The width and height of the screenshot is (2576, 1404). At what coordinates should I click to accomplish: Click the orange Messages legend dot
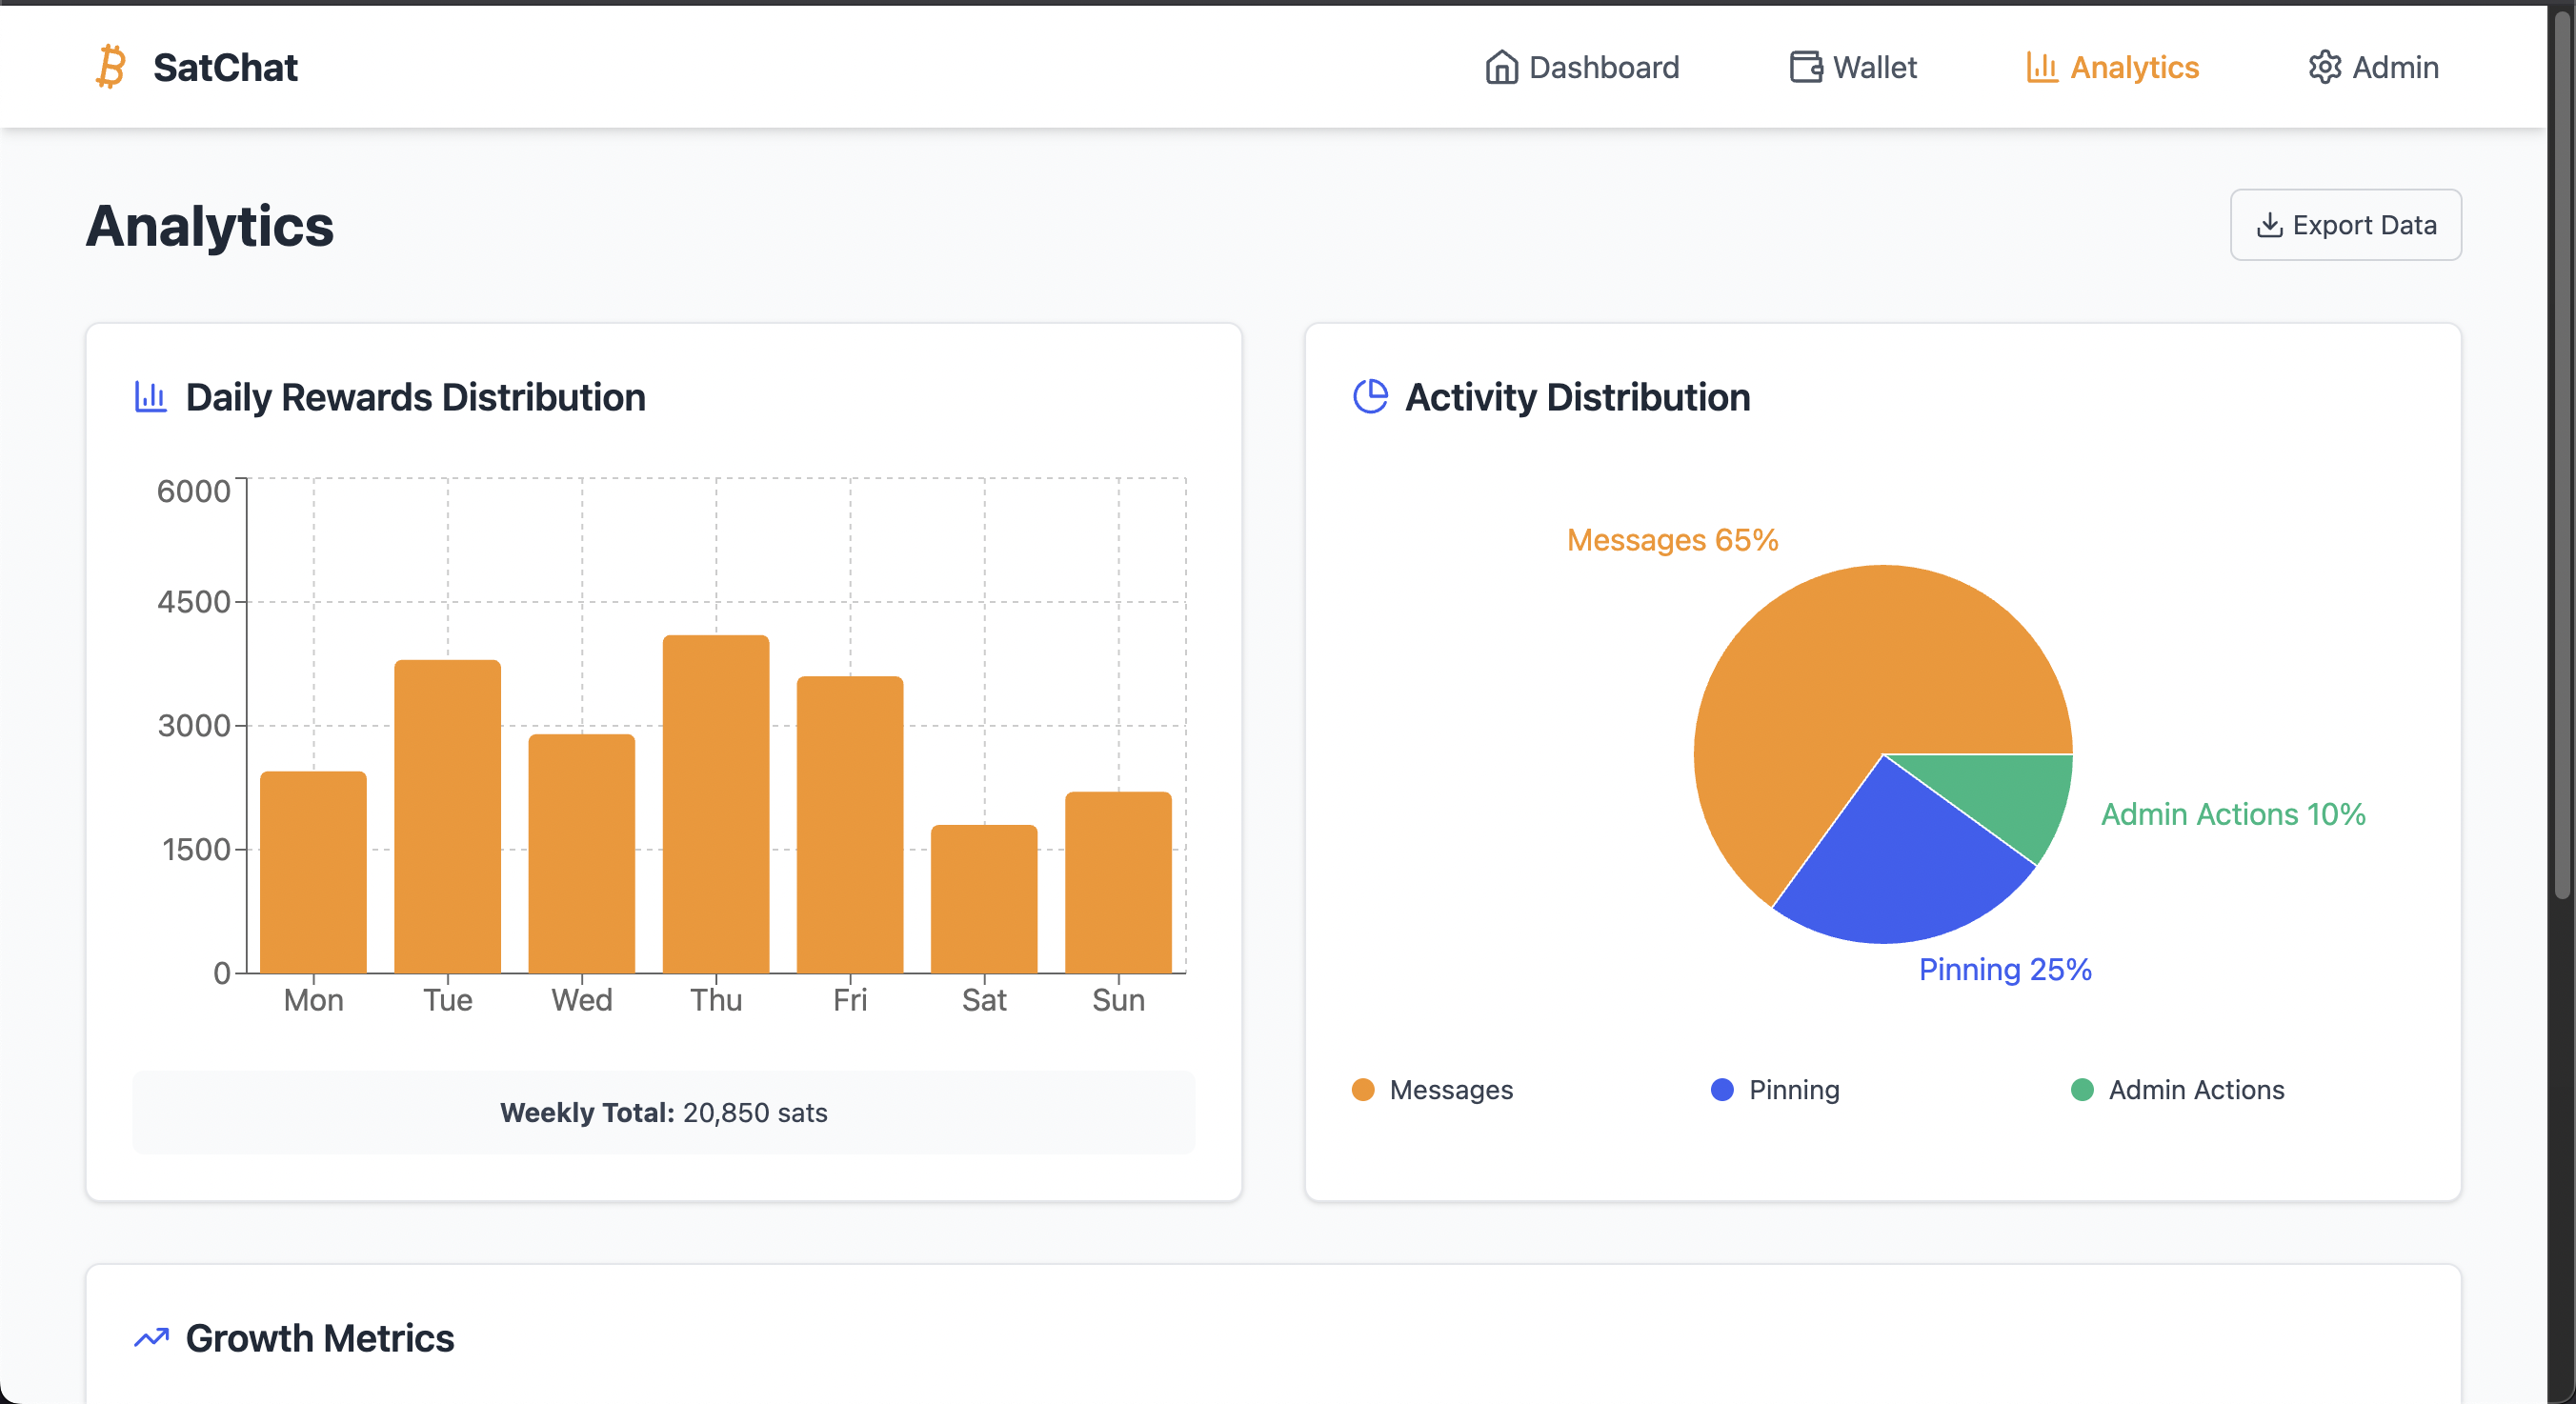point(1362,1090)
